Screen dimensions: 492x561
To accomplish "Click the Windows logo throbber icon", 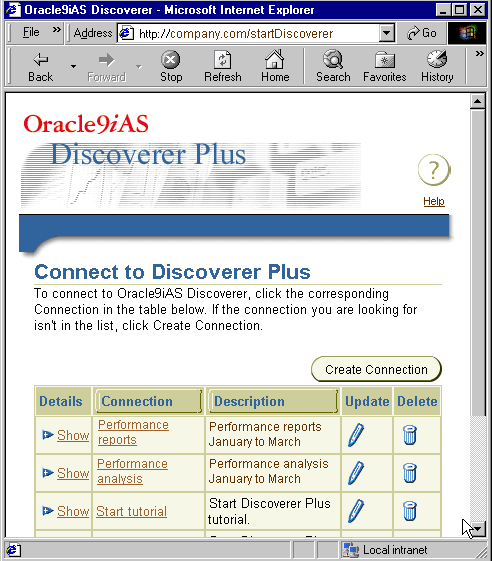I will [x=467, y=33].
